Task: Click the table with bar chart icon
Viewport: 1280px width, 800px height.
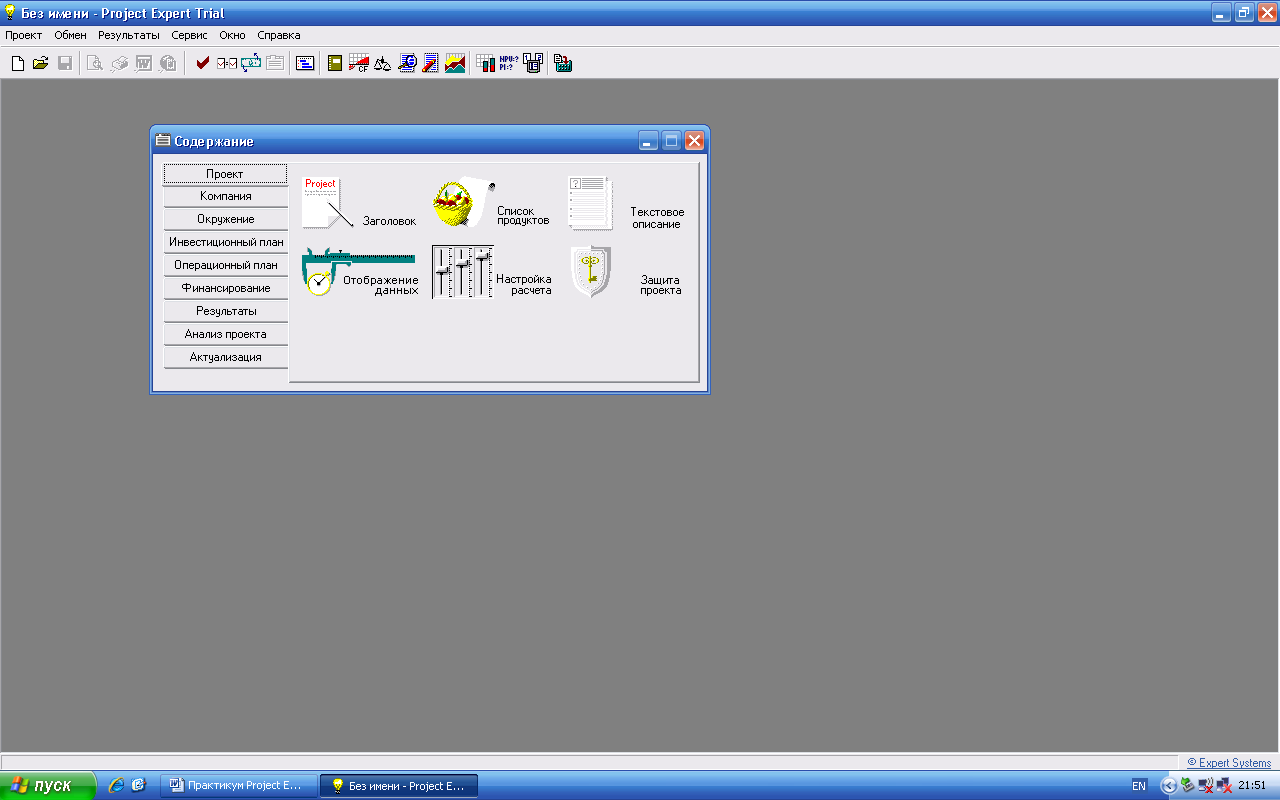Action: (x=486, y=63)
